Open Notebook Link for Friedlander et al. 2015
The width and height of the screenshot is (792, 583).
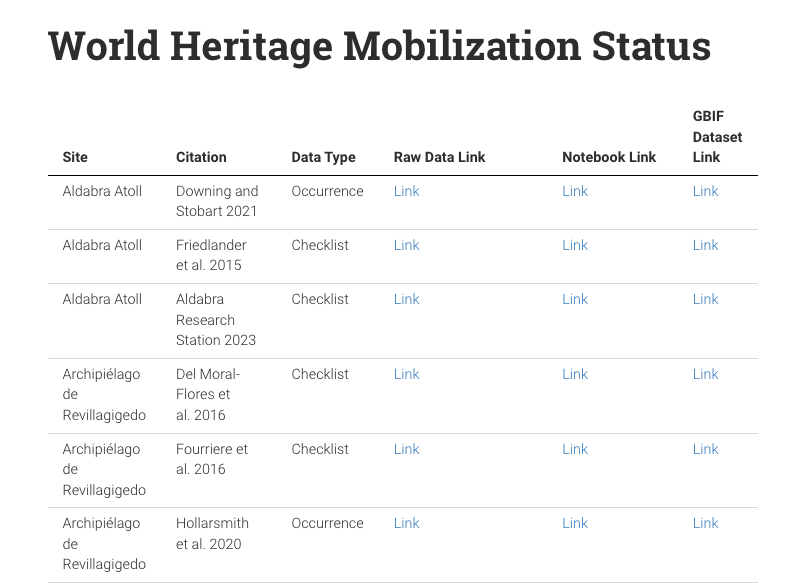pos(575,245)
